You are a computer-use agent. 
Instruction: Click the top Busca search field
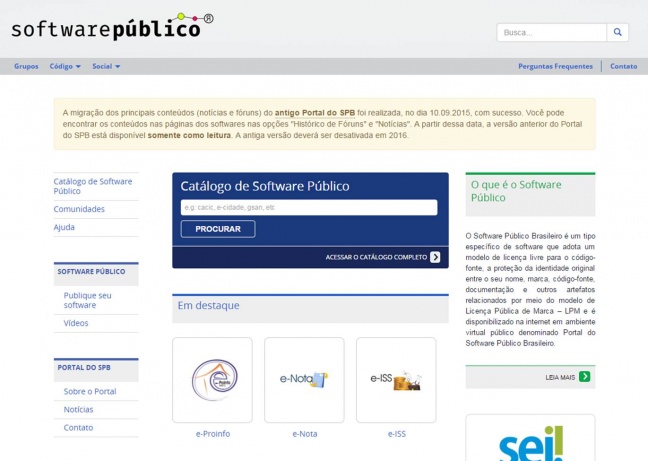tap(551, 32)
